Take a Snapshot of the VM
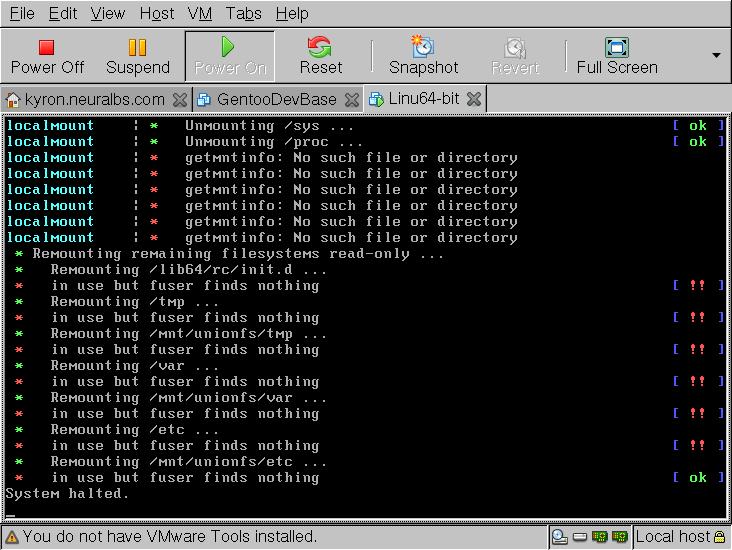The image size is (732, 550). point(423,56)
